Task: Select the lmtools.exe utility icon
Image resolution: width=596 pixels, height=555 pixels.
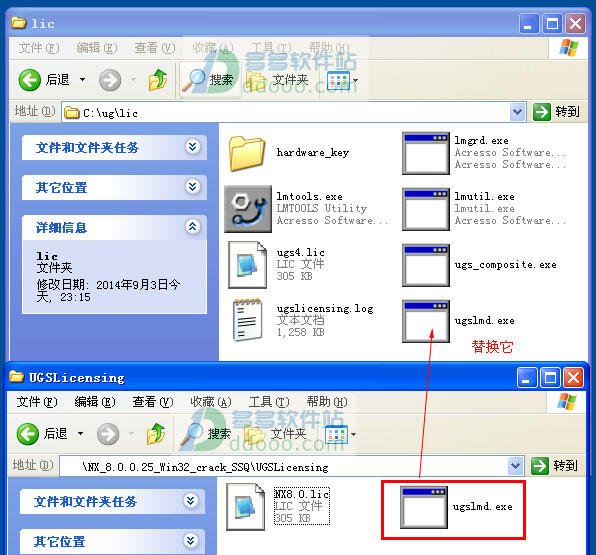Action: coord(247,209)
